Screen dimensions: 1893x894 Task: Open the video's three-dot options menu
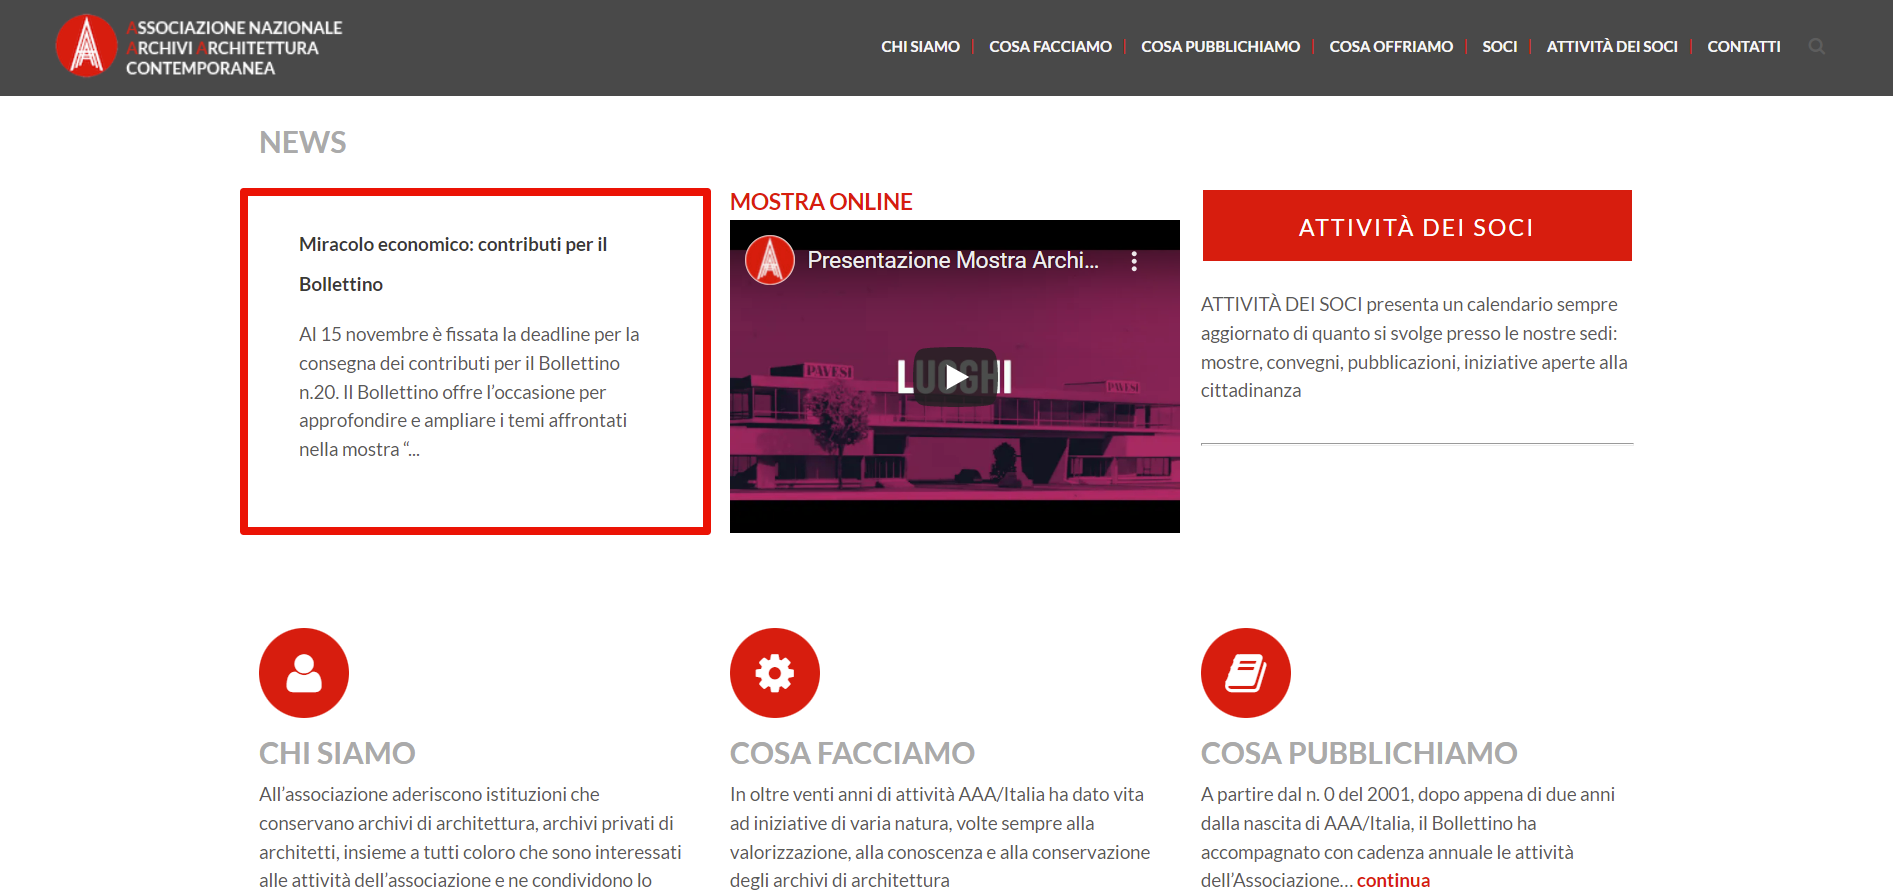[1133, 261]
